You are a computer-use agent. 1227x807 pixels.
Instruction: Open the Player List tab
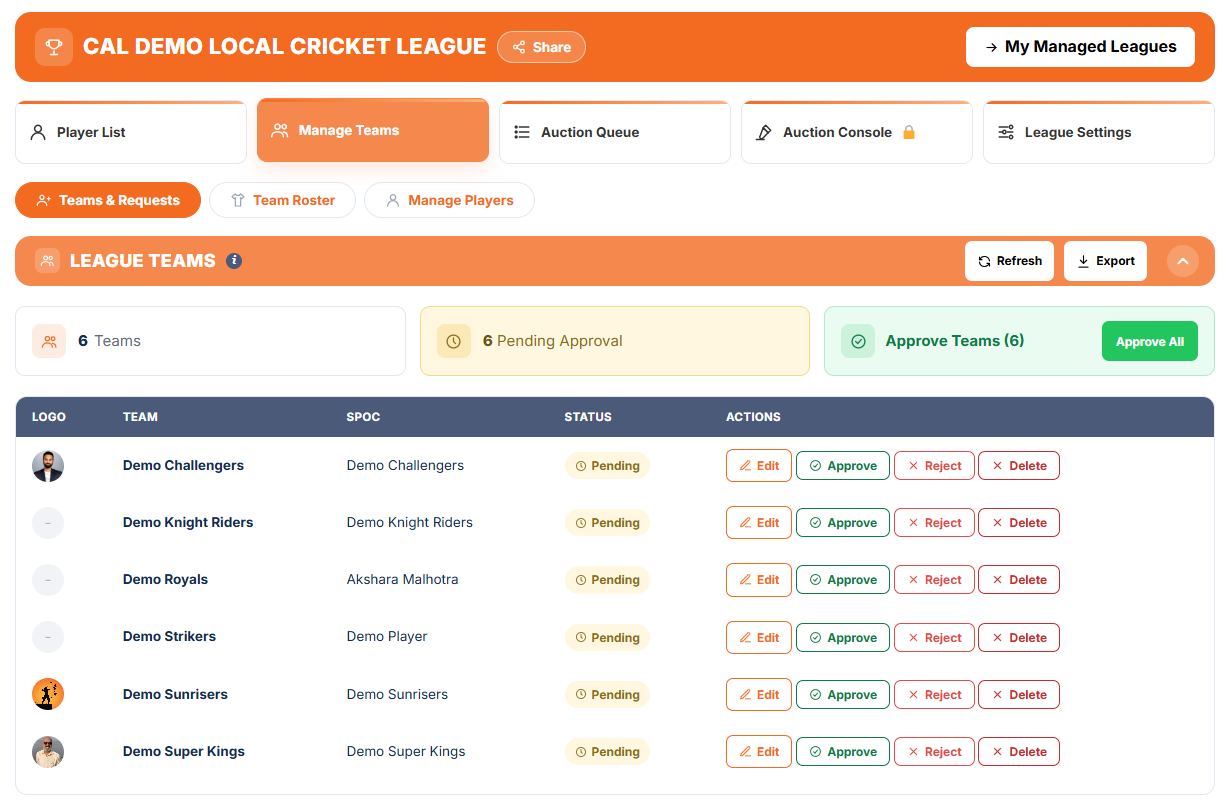pos(131,132)
